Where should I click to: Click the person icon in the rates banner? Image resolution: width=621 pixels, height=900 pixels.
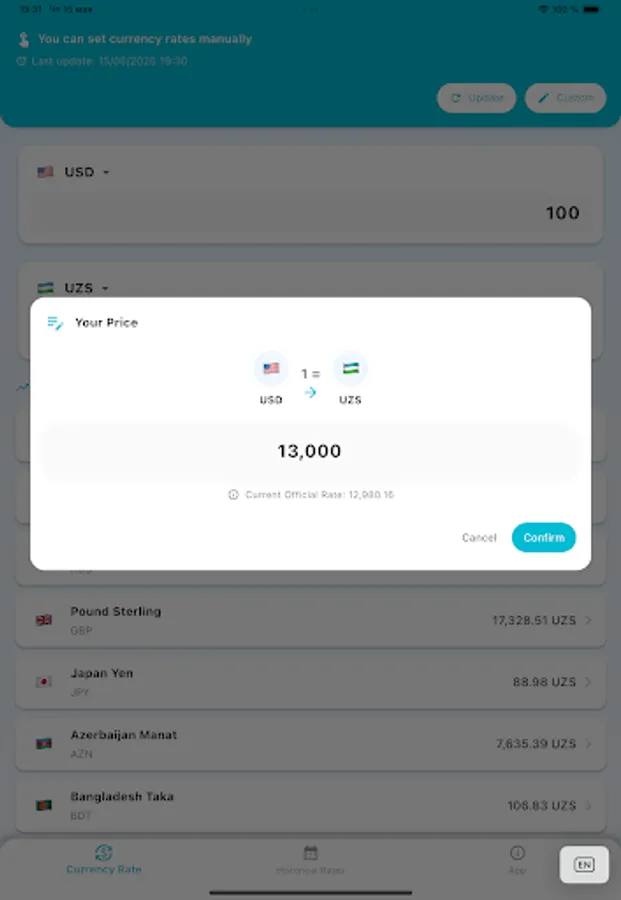(23, 37)
